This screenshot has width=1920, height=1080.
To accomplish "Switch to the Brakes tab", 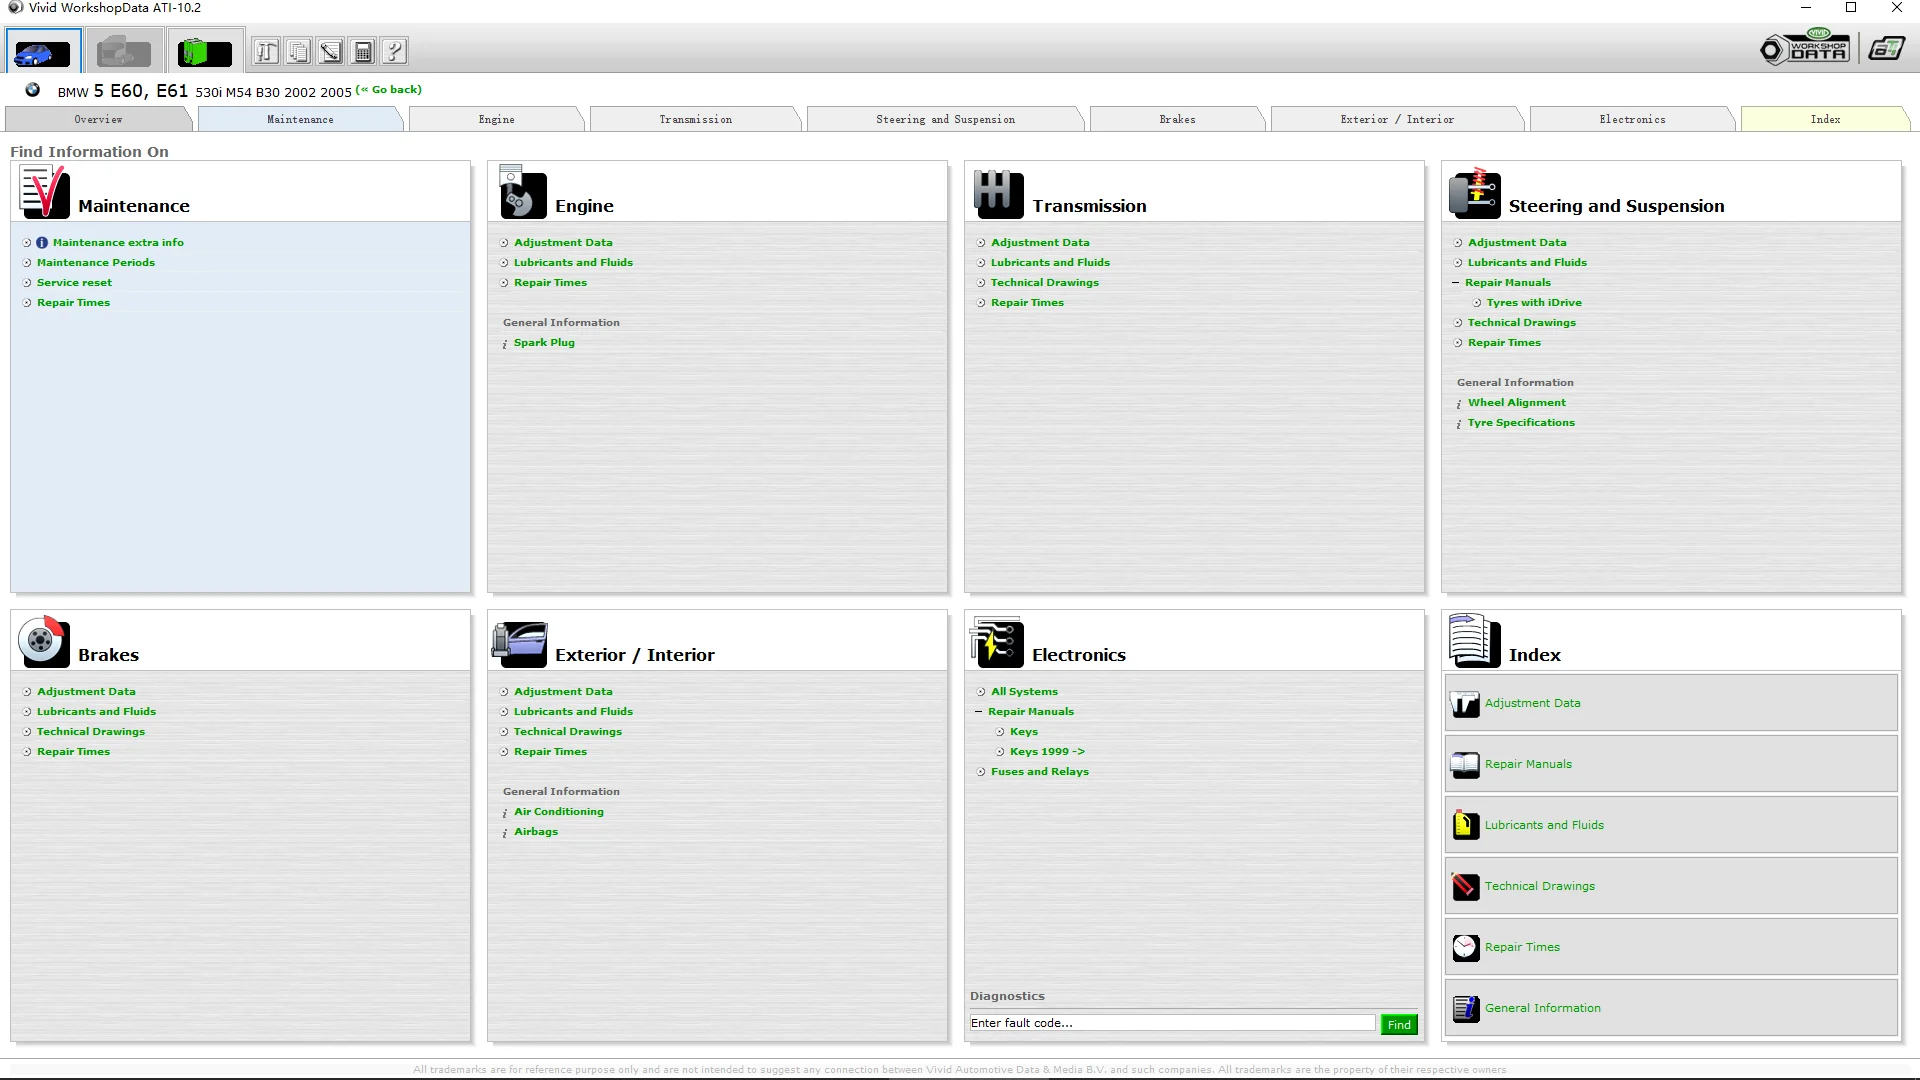I will click(1177, 120).
